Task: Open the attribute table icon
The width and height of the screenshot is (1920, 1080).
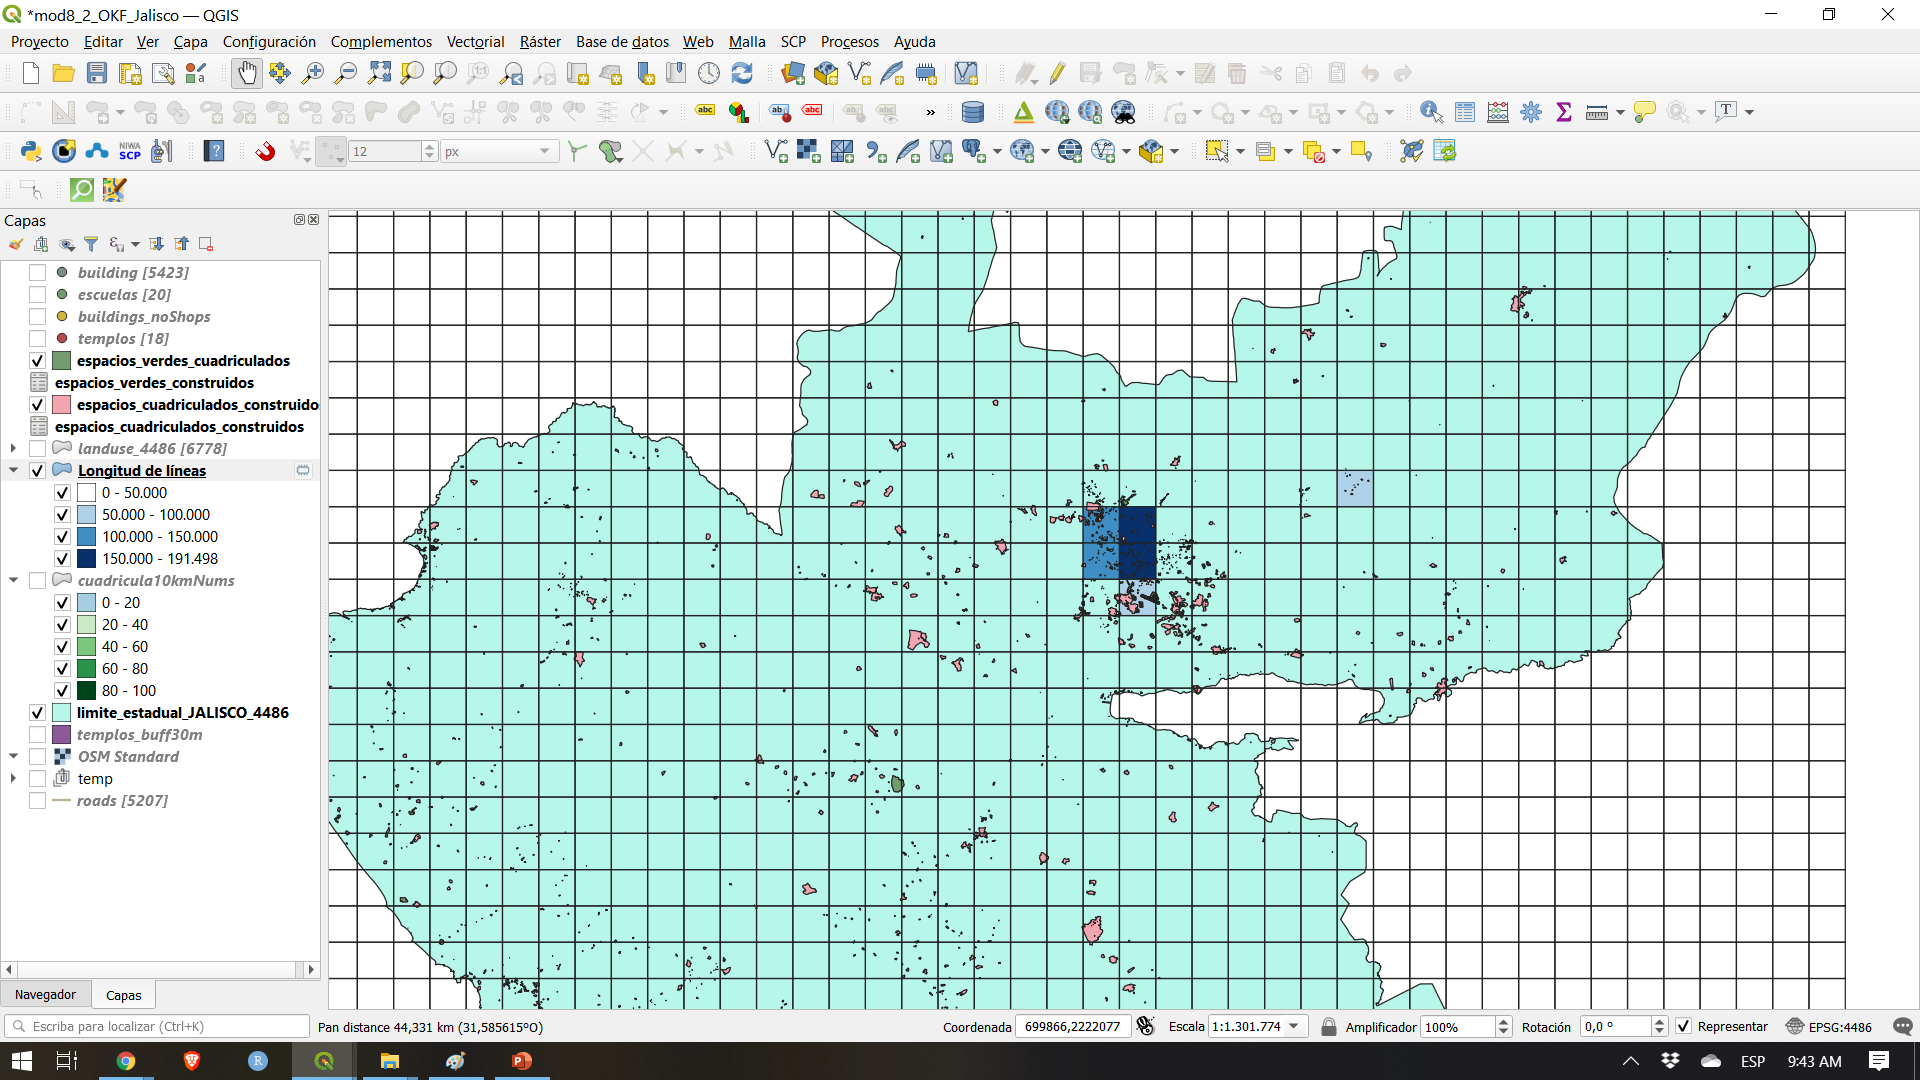Action: (x=1465, y=112)
